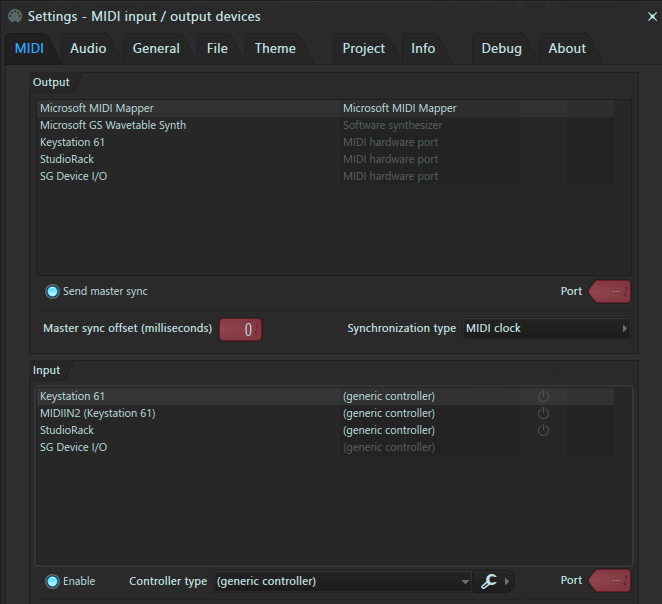Image resolution: width=662 pixels, height=604 pixels.
Task: Select SG Device I/O in output list
Action: (x=74, y=176)
